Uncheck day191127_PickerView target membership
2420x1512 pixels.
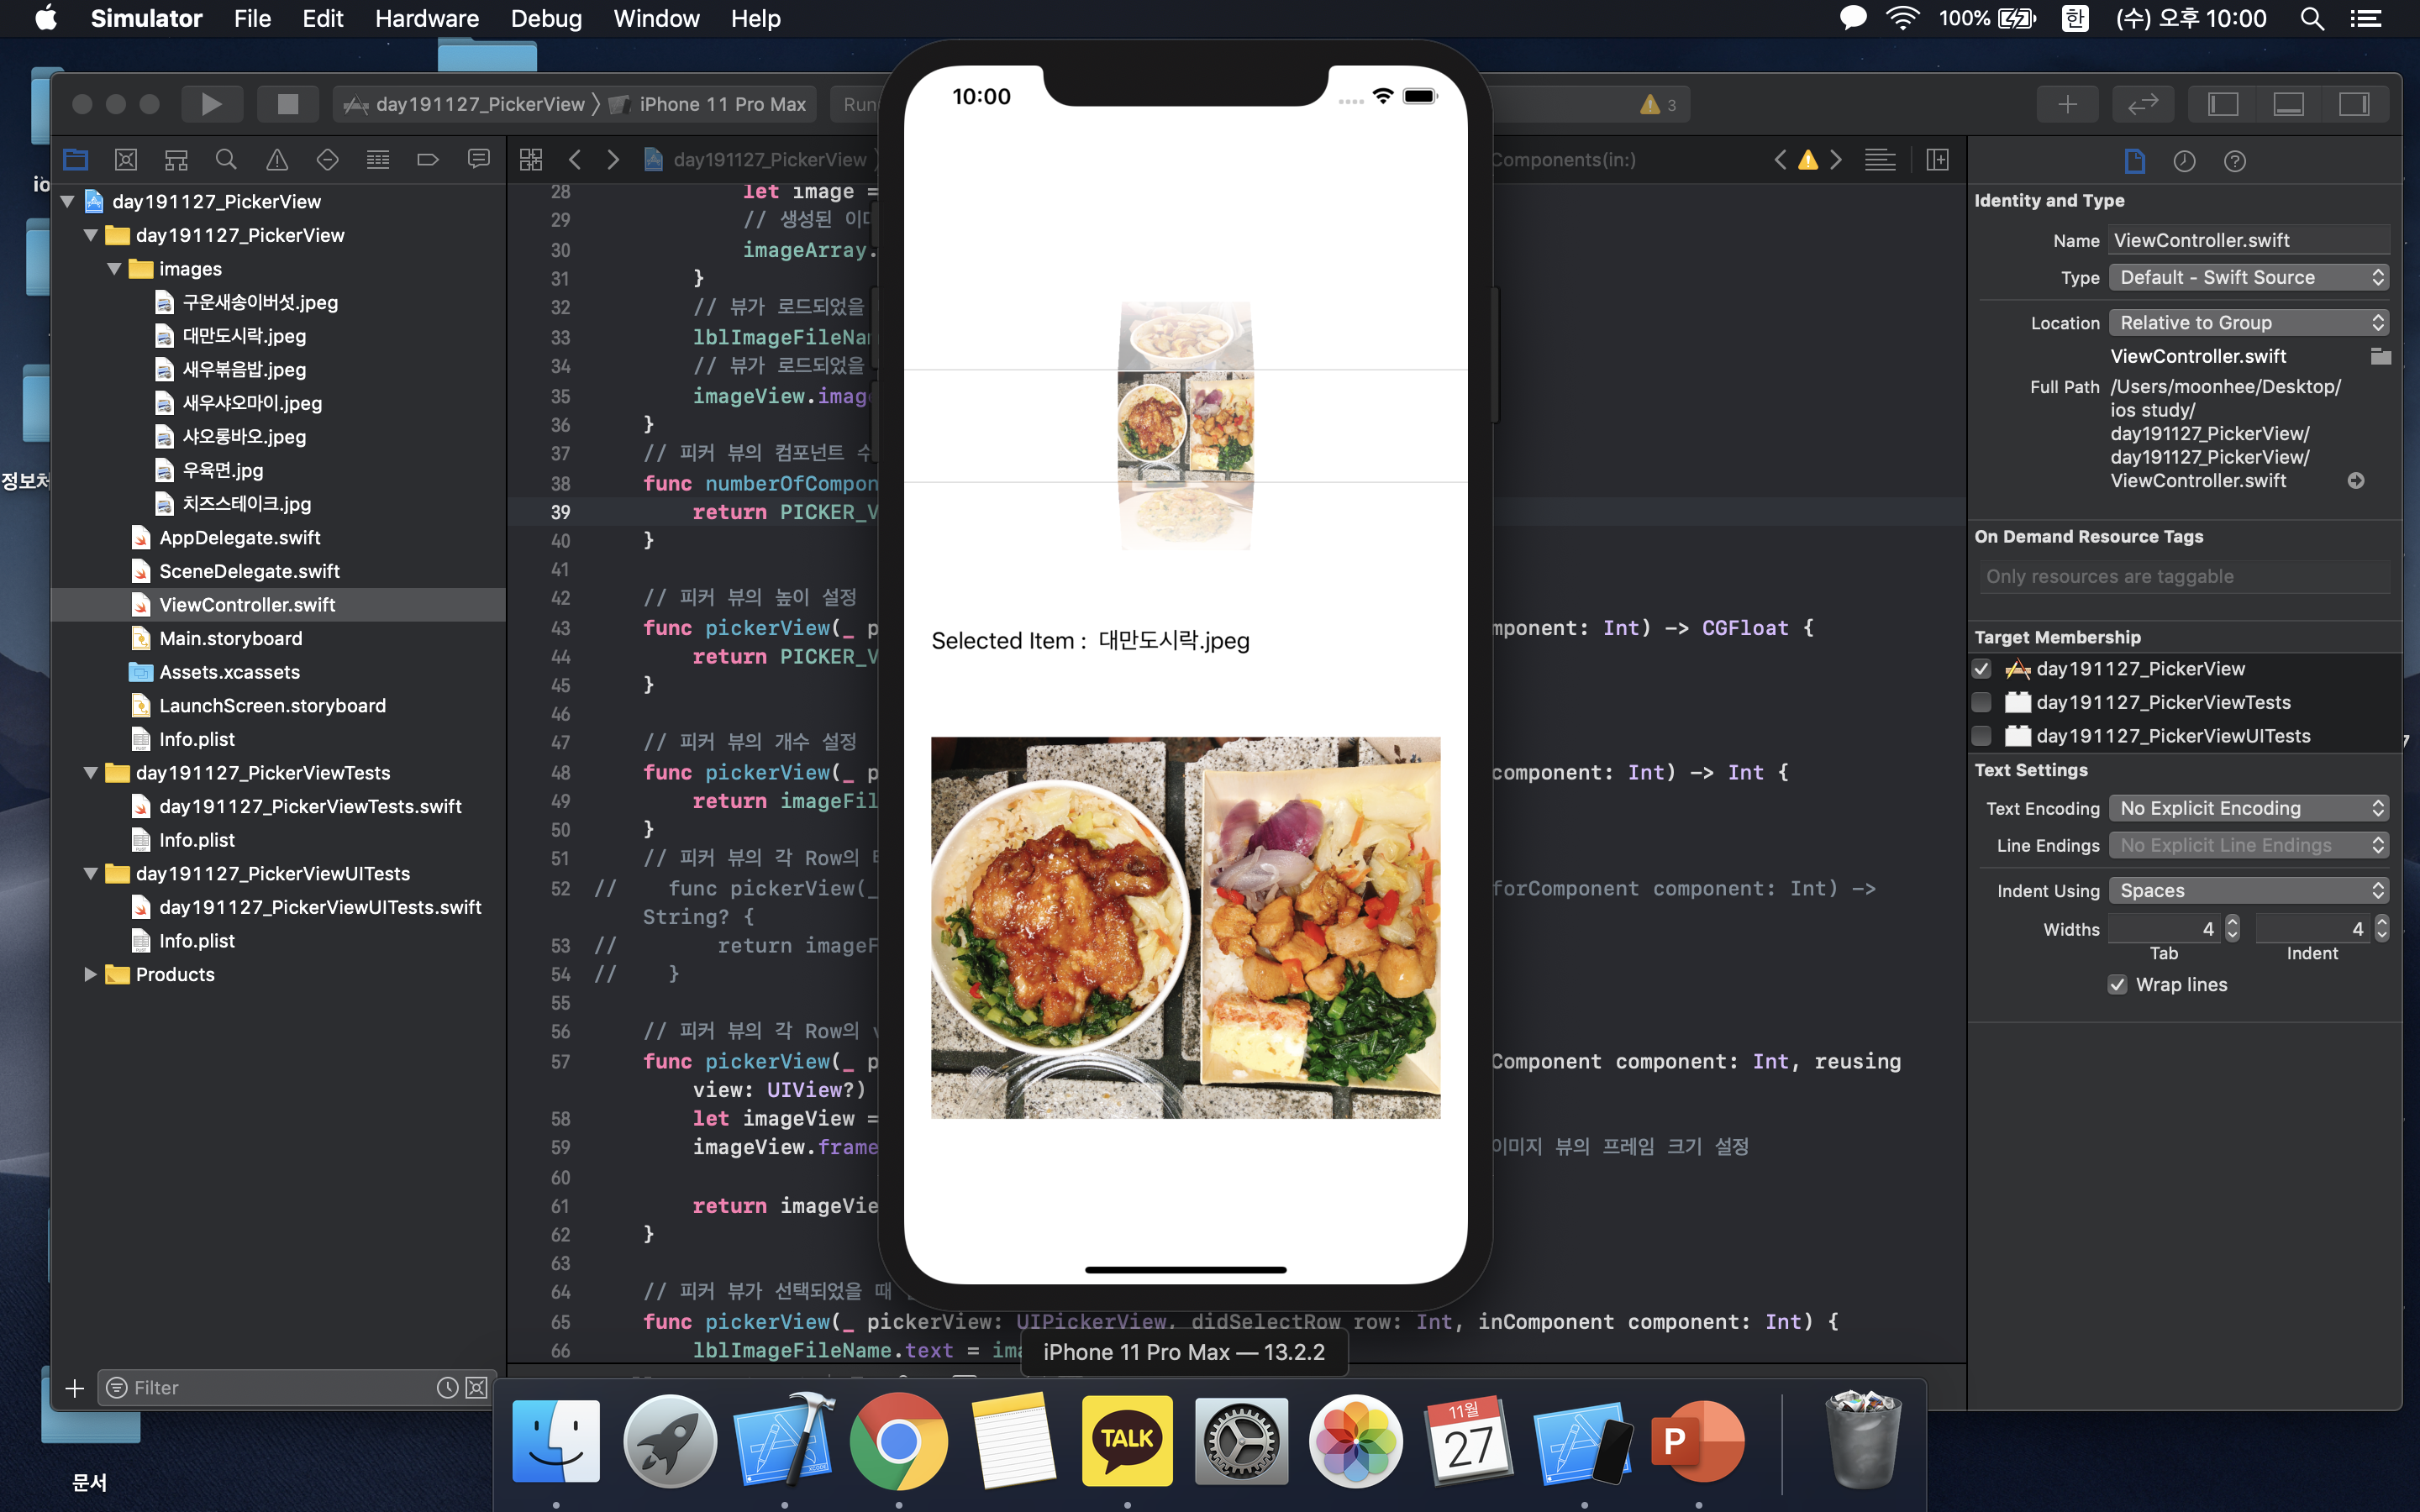pos(1981,669)
